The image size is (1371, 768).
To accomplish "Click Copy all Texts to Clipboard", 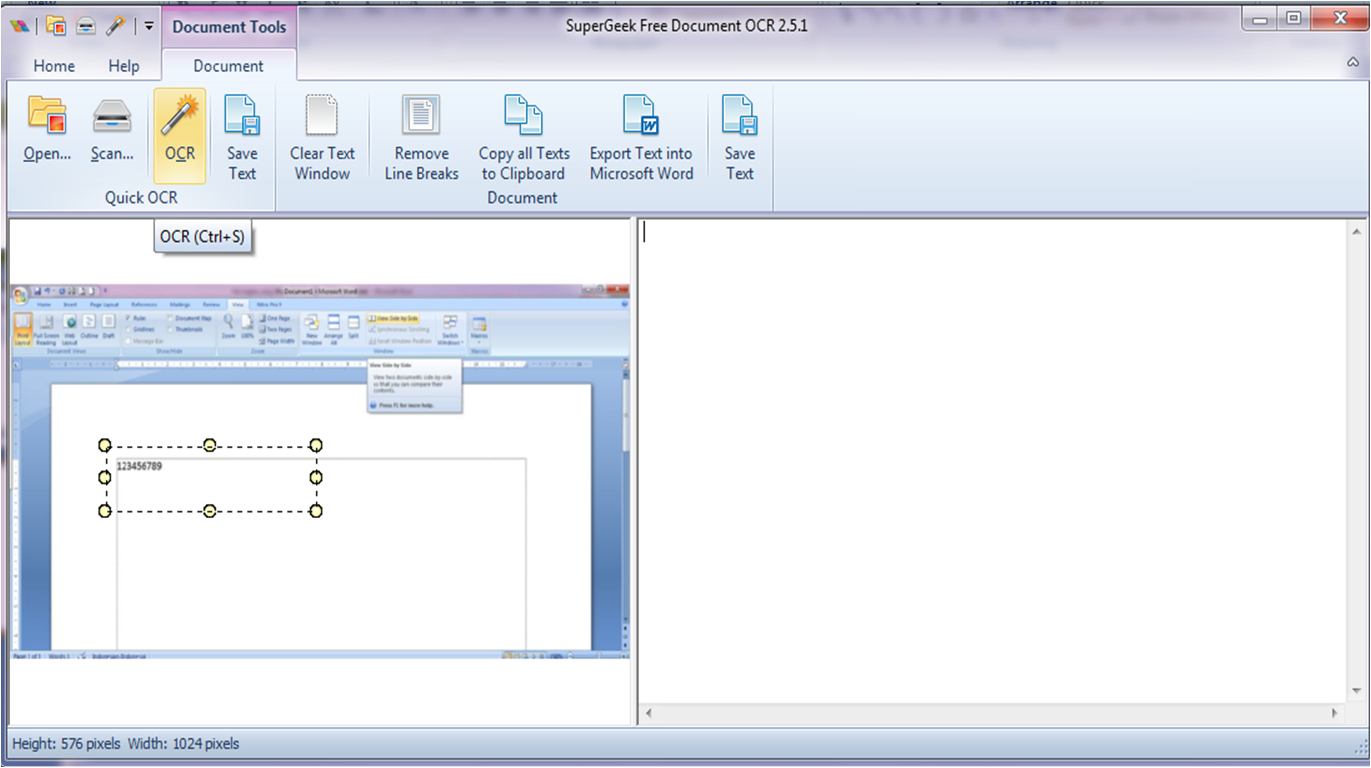I will coord(524,138).
